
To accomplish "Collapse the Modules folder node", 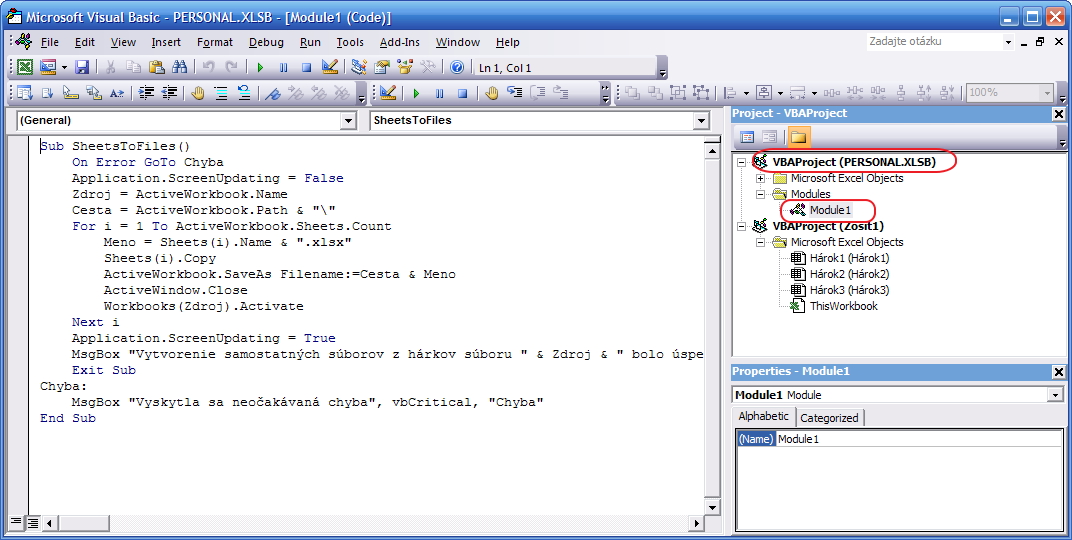I will [760, 194].
